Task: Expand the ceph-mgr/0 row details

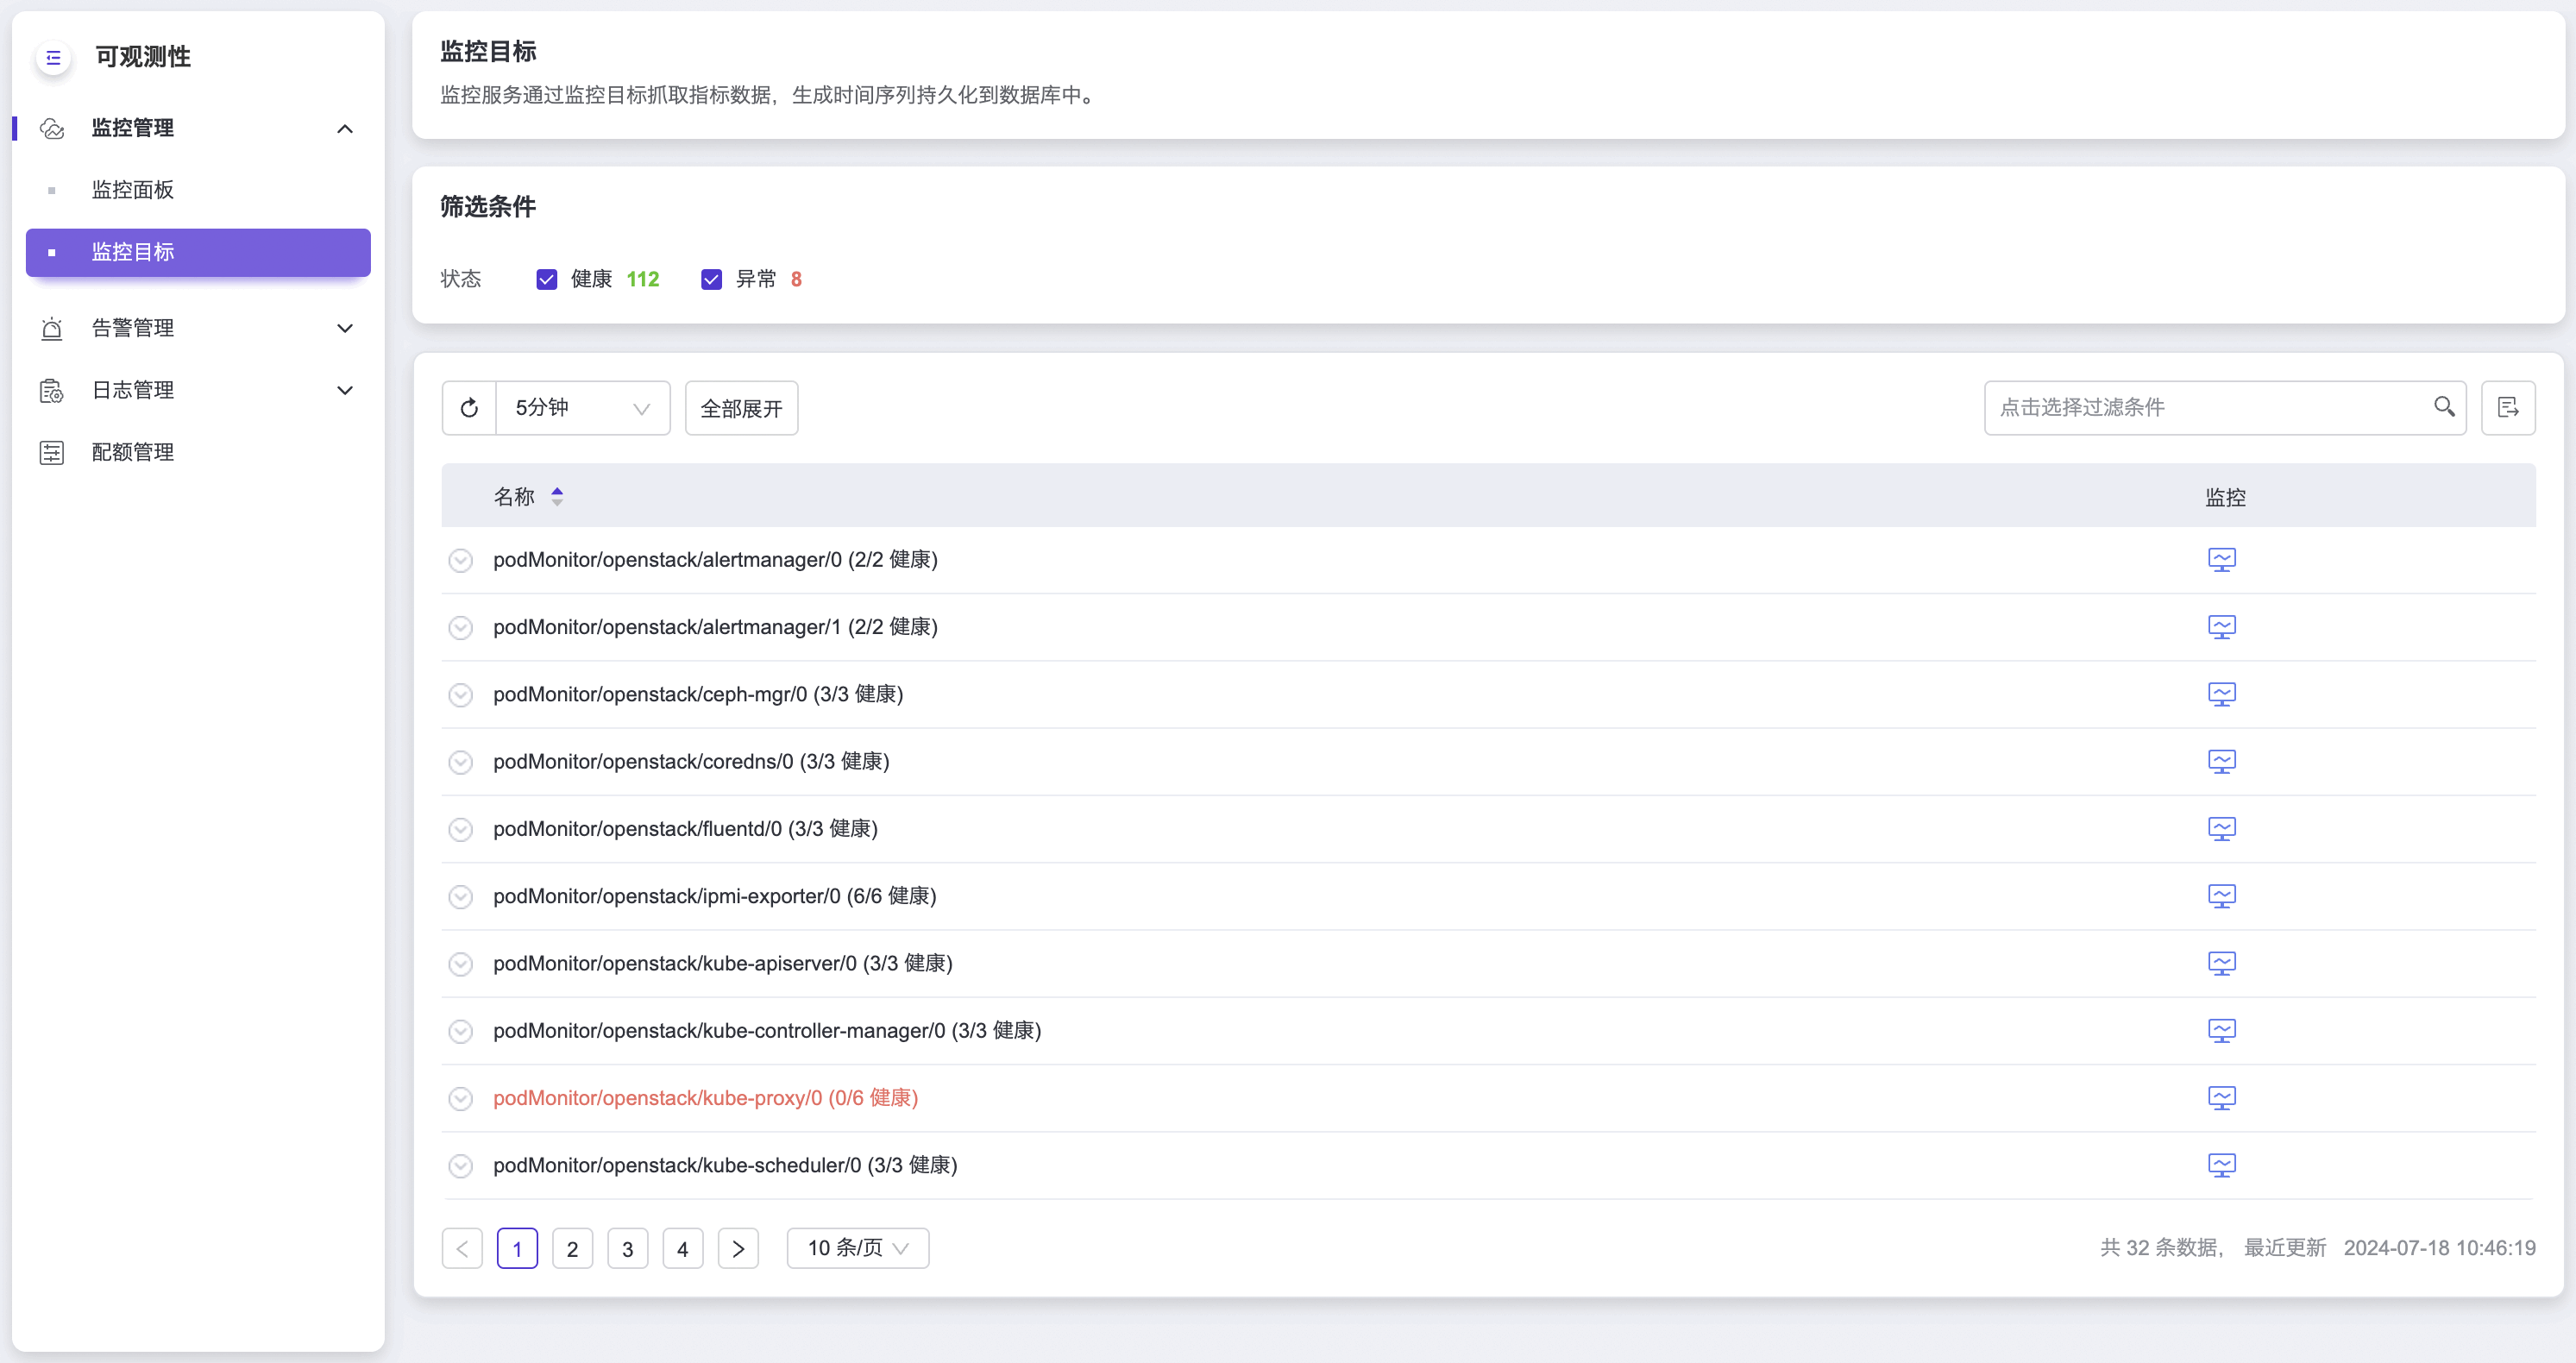Action: [x=460, y=695]
